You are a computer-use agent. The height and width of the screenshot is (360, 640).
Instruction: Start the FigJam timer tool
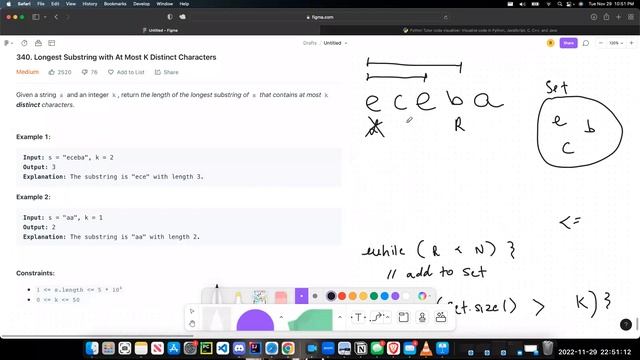tap(24, 43)
